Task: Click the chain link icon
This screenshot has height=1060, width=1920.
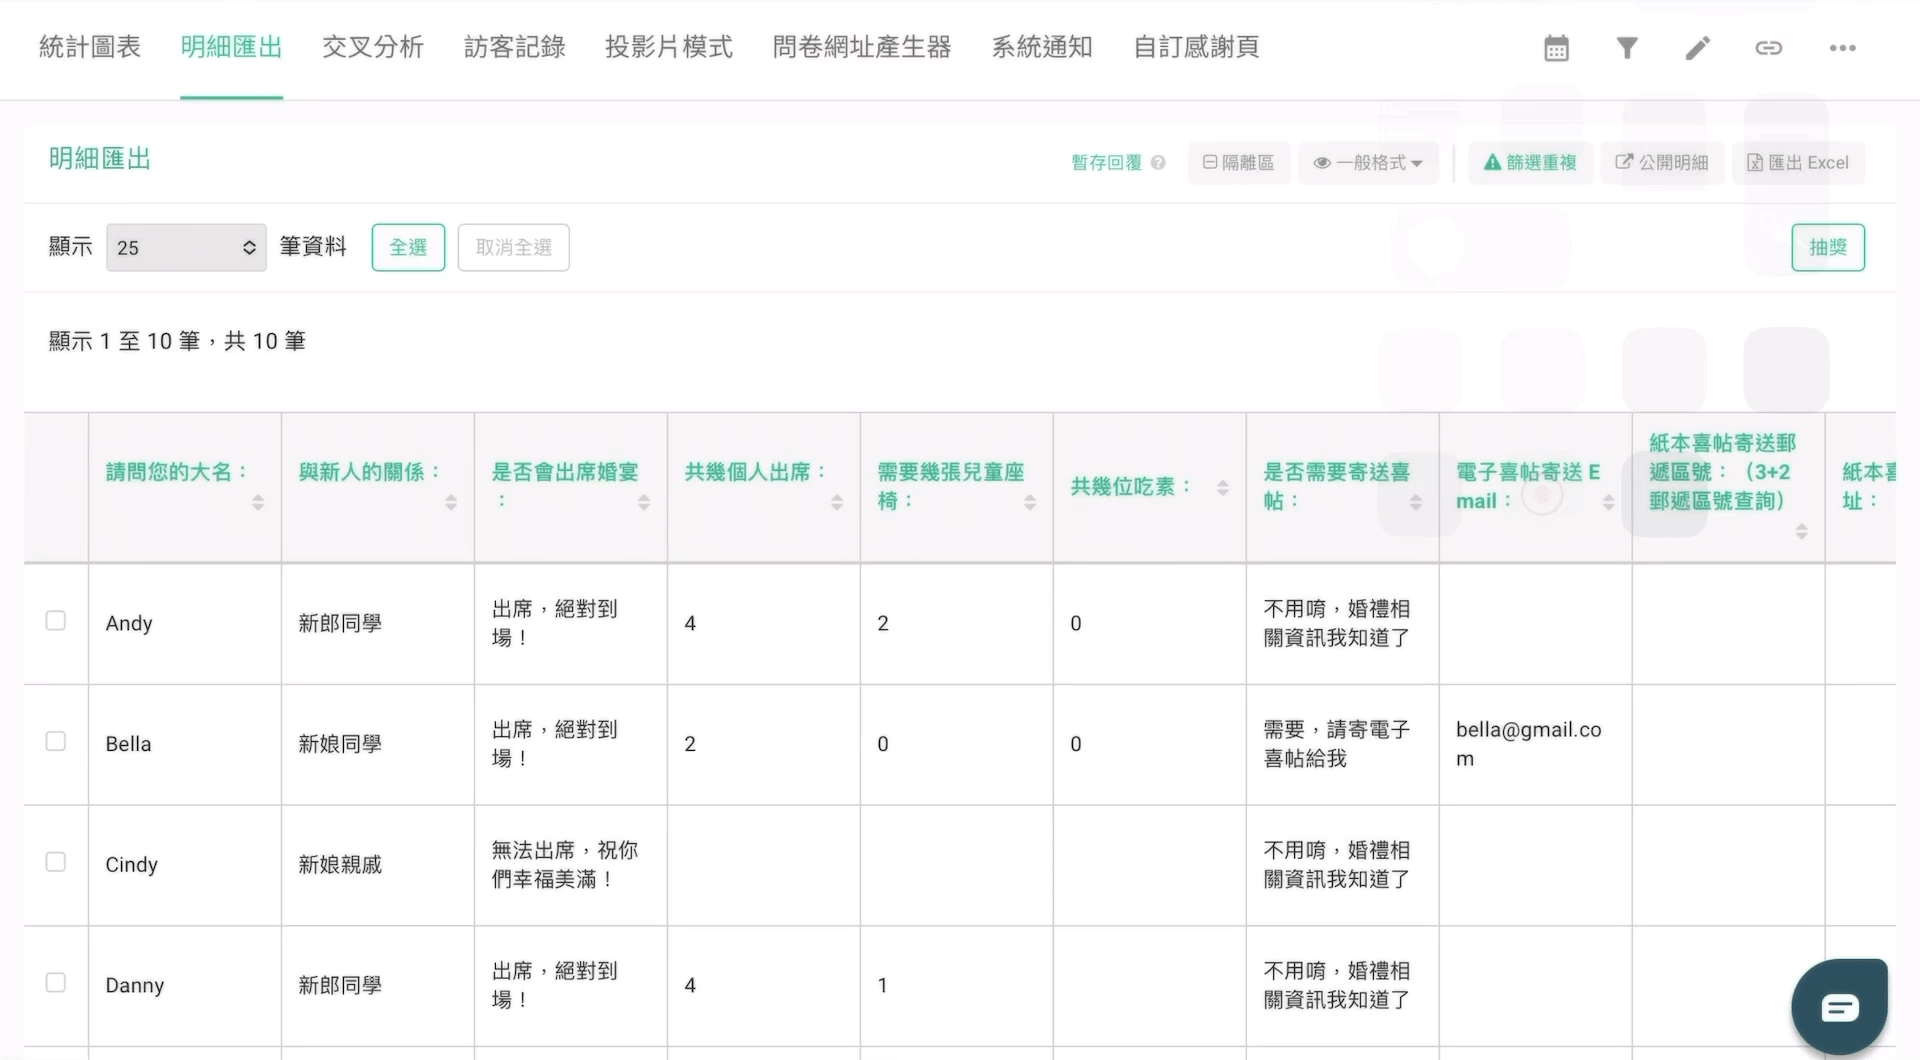Action: [x=1768, y=48]
